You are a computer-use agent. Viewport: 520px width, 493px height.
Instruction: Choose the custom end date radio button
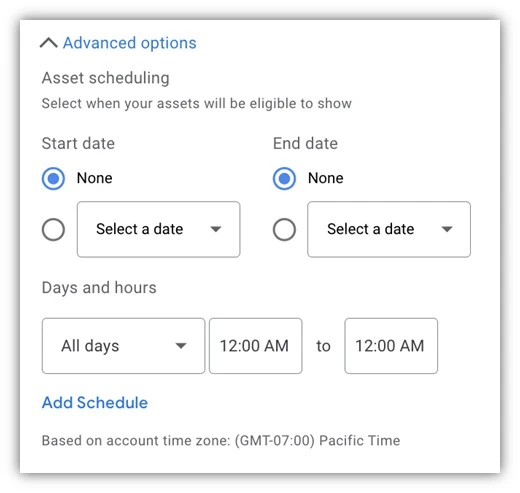pos(284,229)
